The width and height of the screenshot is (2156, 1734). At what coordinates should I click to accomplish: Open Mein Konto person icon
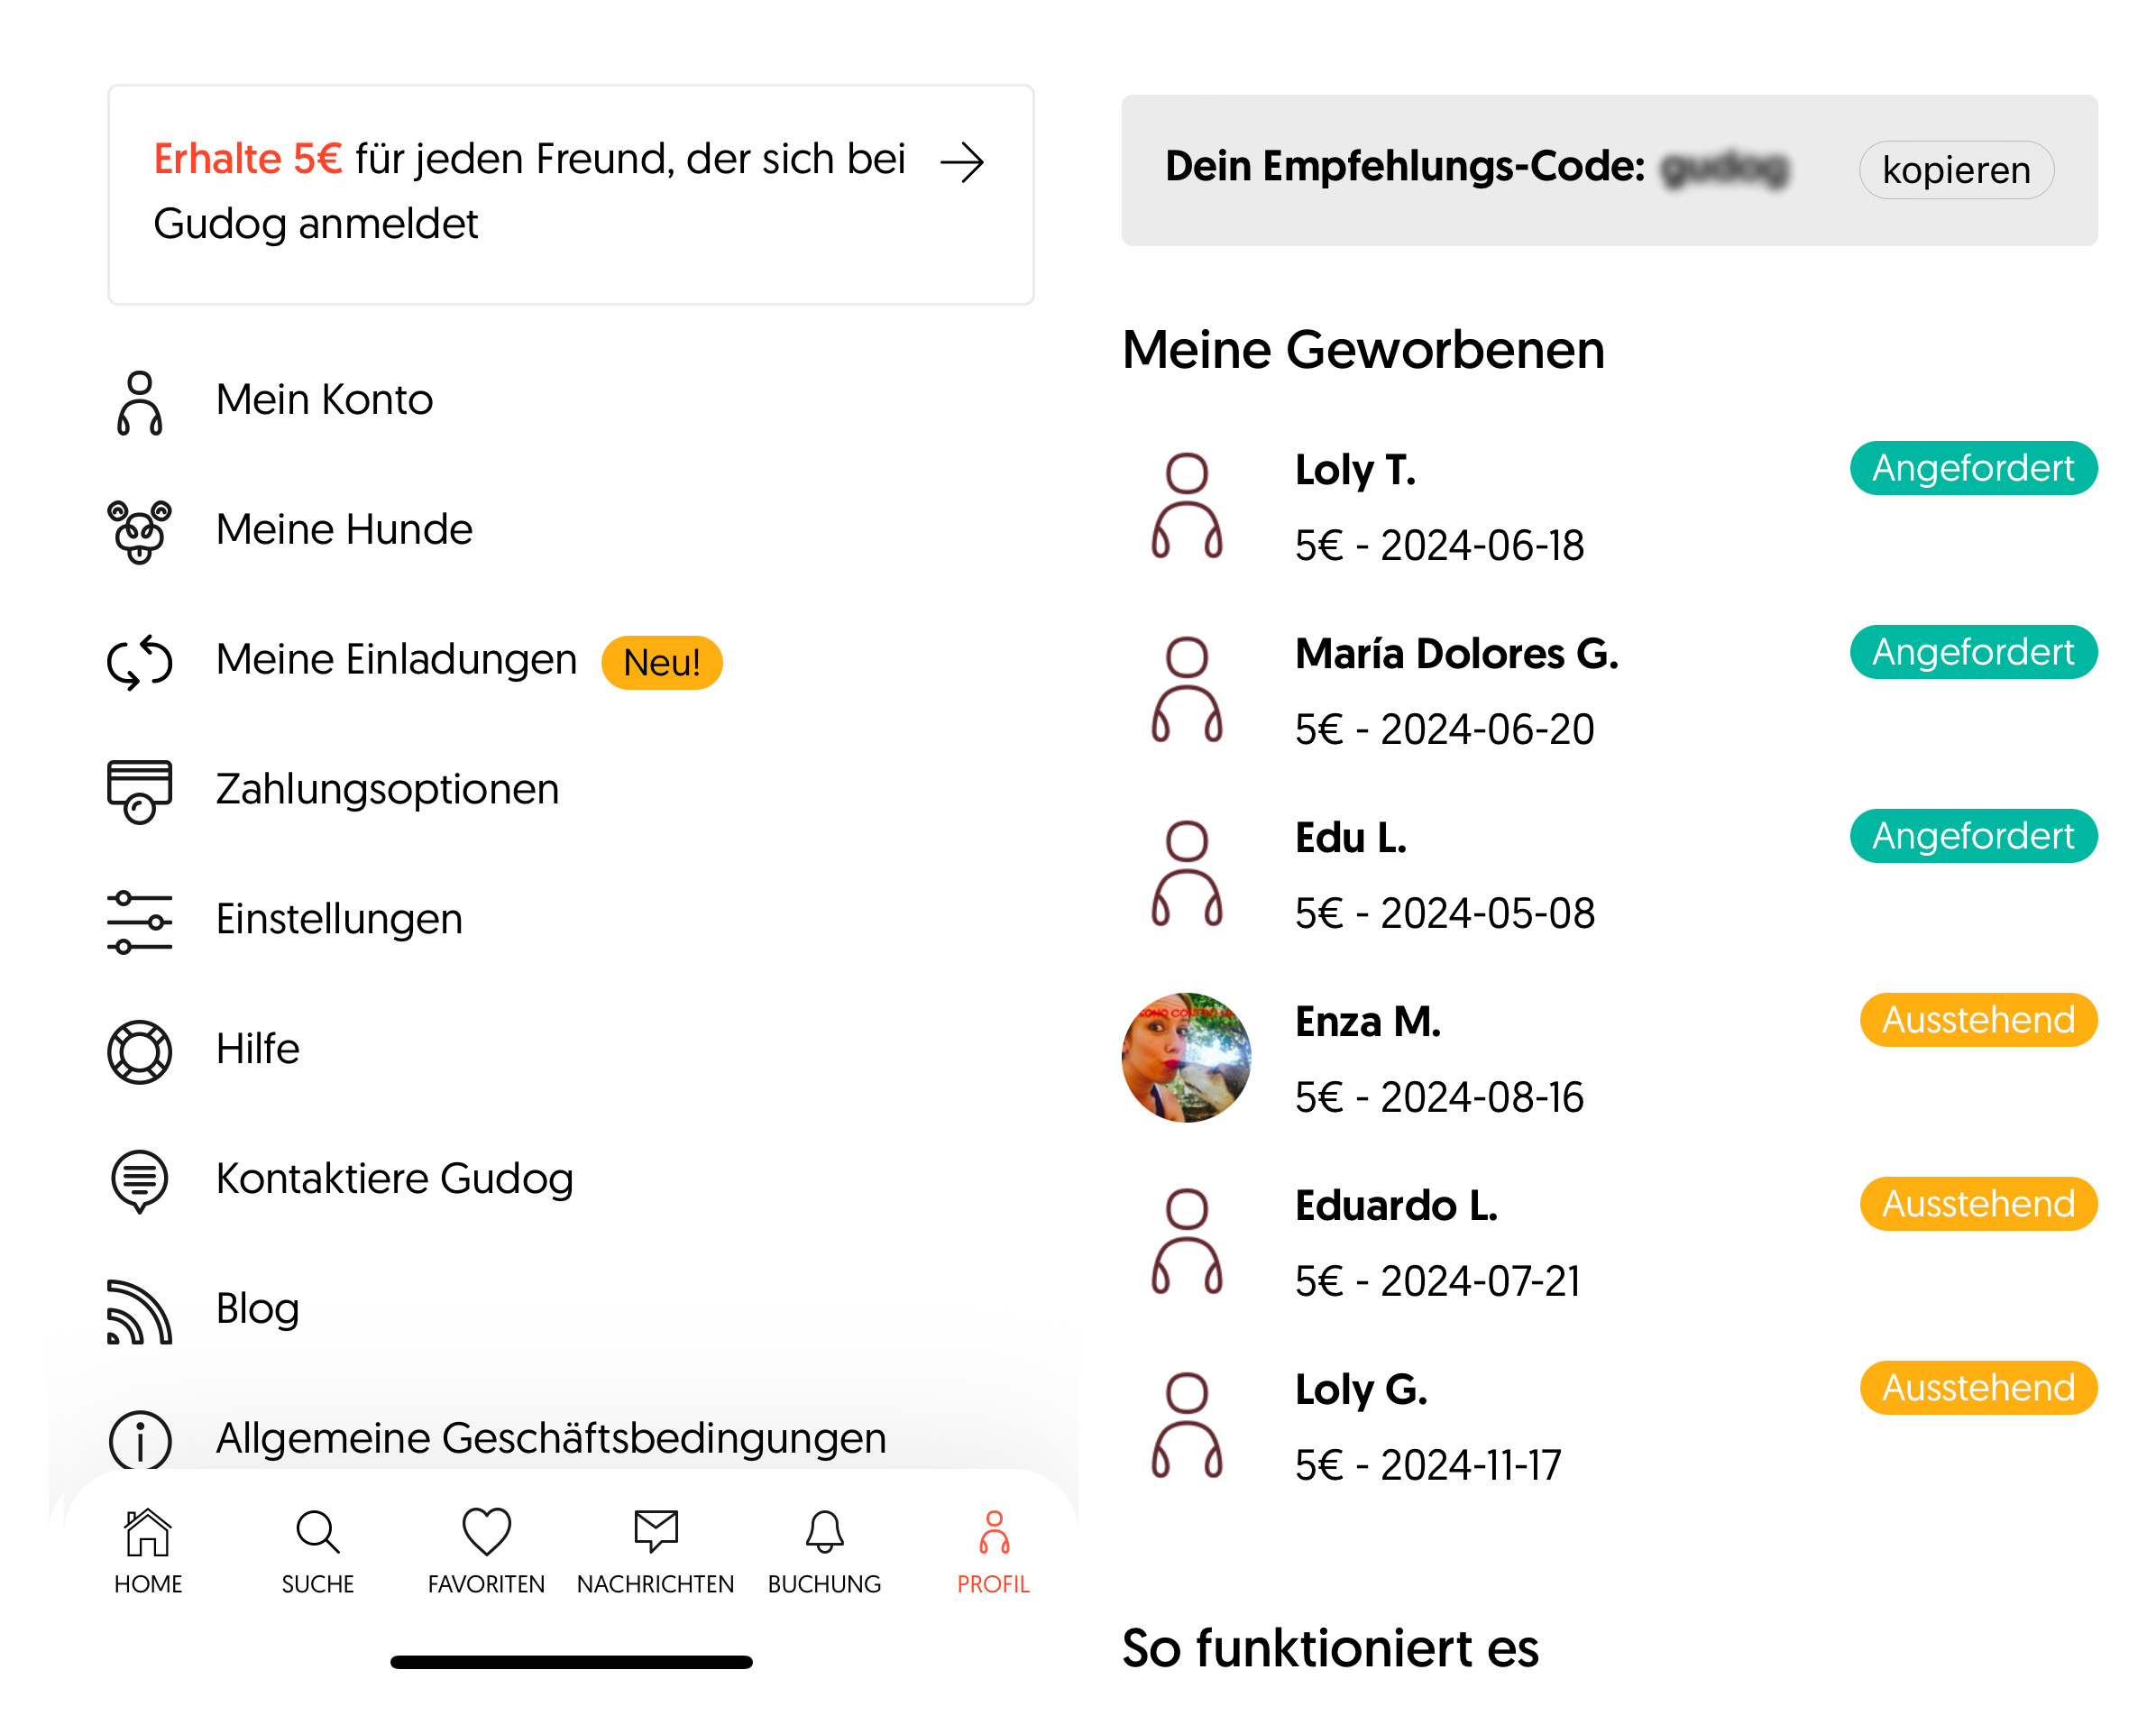click(x=139, y=402)
